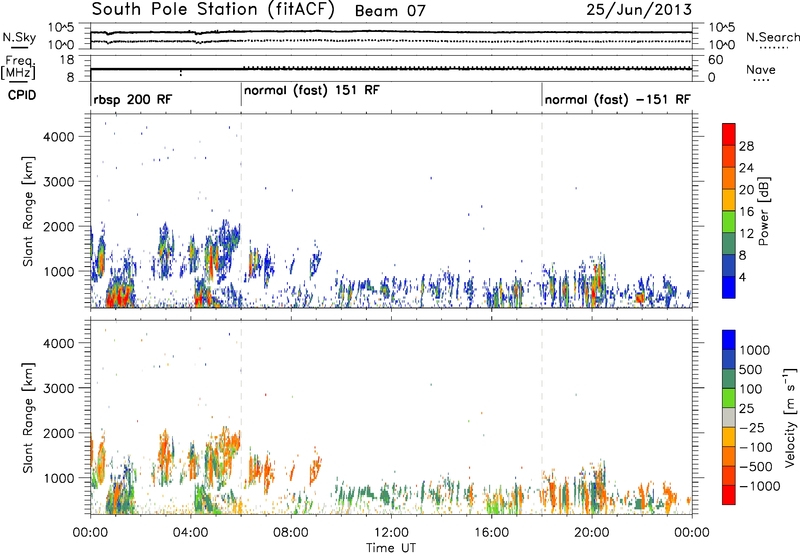Select the blue top segment of Velocity colorbar
Screen dimensions: 800x554
pyautogui.click(x=729, y=340)
